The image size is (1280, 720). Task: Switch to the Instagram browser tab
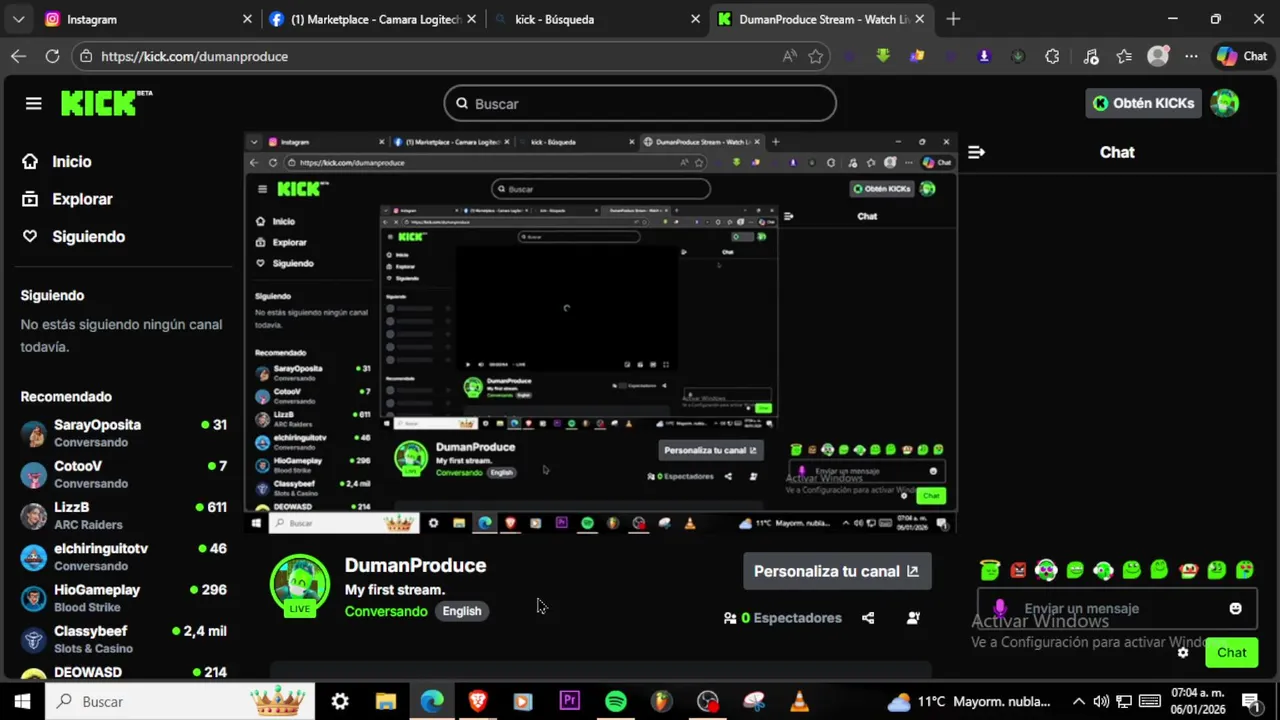pos(149,19)
